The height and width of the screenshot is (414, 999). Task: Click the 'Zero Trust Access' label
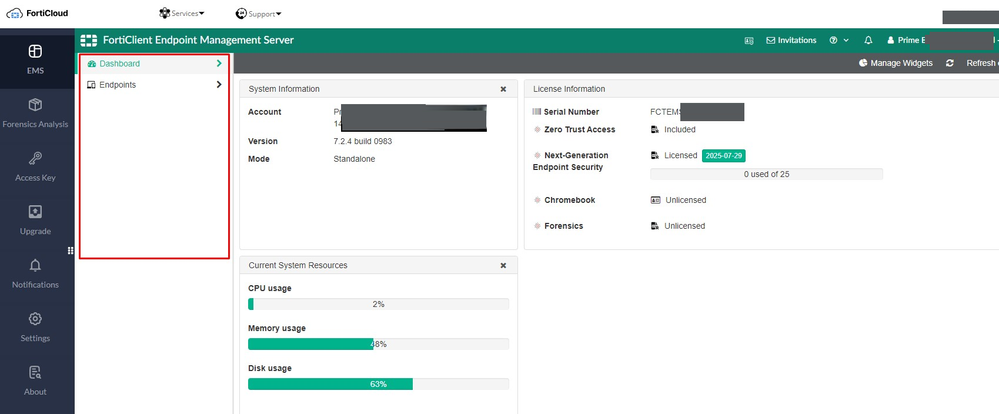[580, 130]
